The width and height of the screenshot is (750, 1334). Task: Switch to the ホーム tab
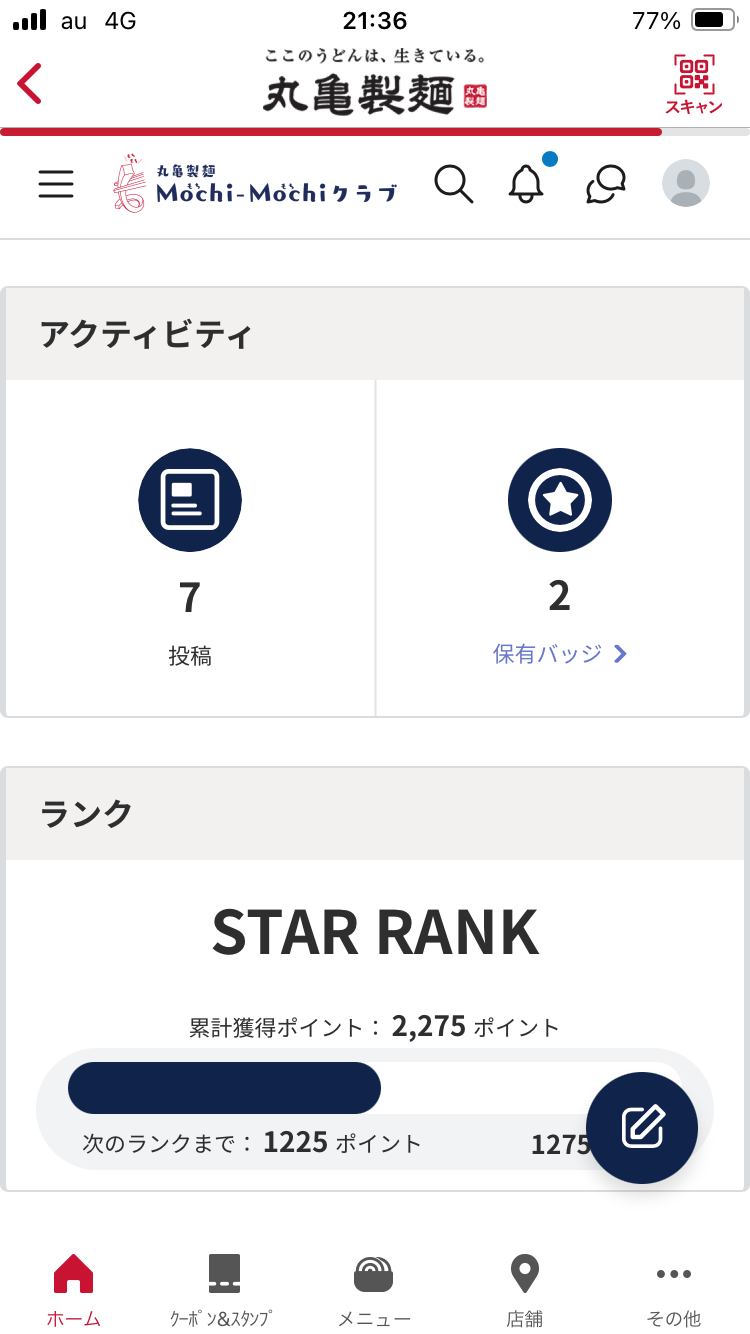coord(74,1290)
